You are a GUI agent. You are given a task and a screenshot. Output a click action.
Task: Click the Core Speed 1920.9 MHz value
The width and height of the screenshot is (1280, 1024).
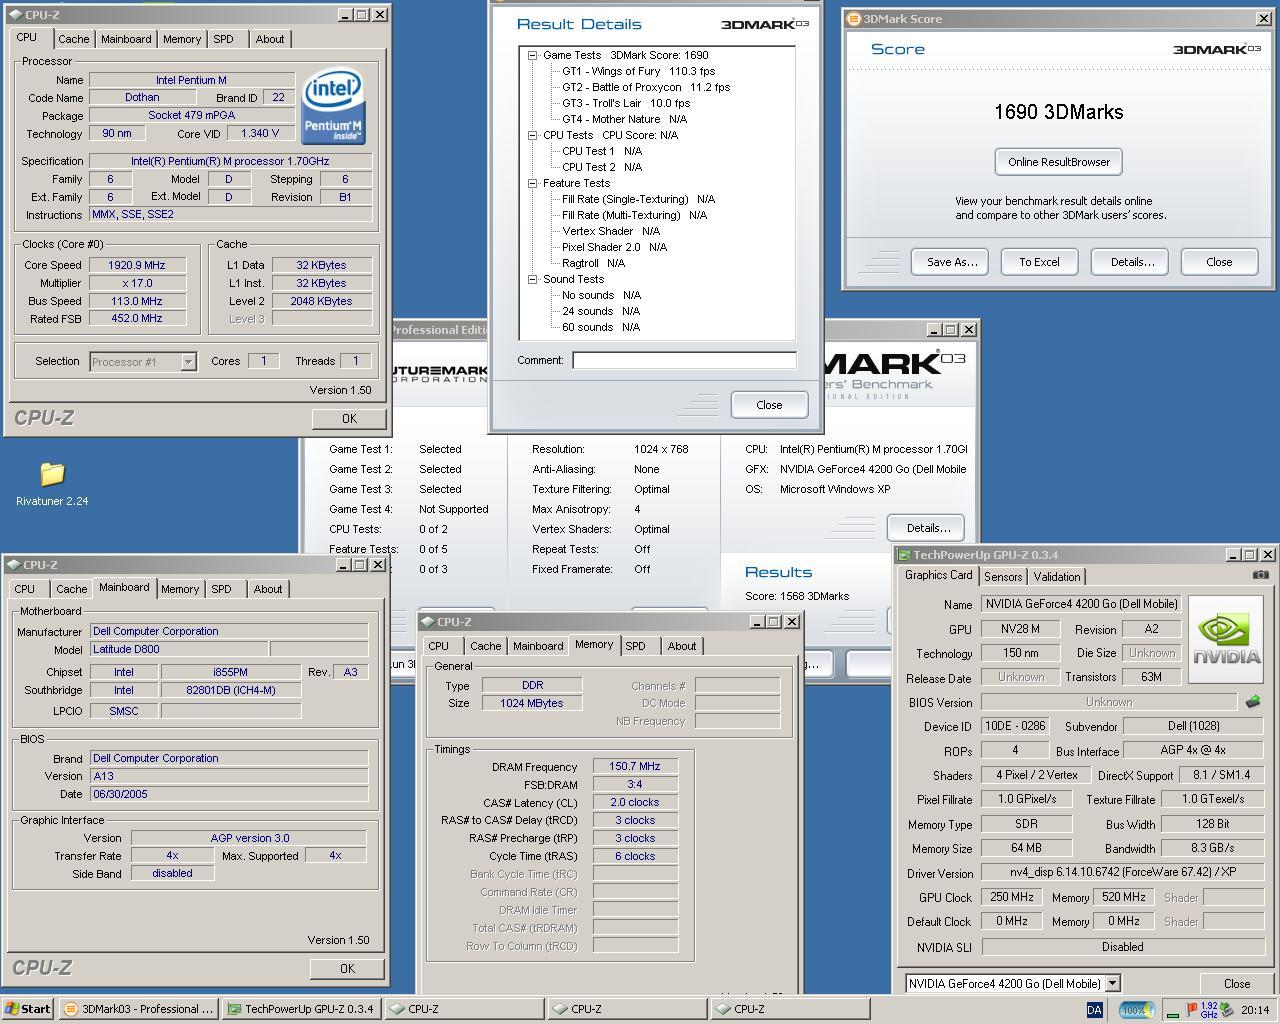(x=138, y=265)
